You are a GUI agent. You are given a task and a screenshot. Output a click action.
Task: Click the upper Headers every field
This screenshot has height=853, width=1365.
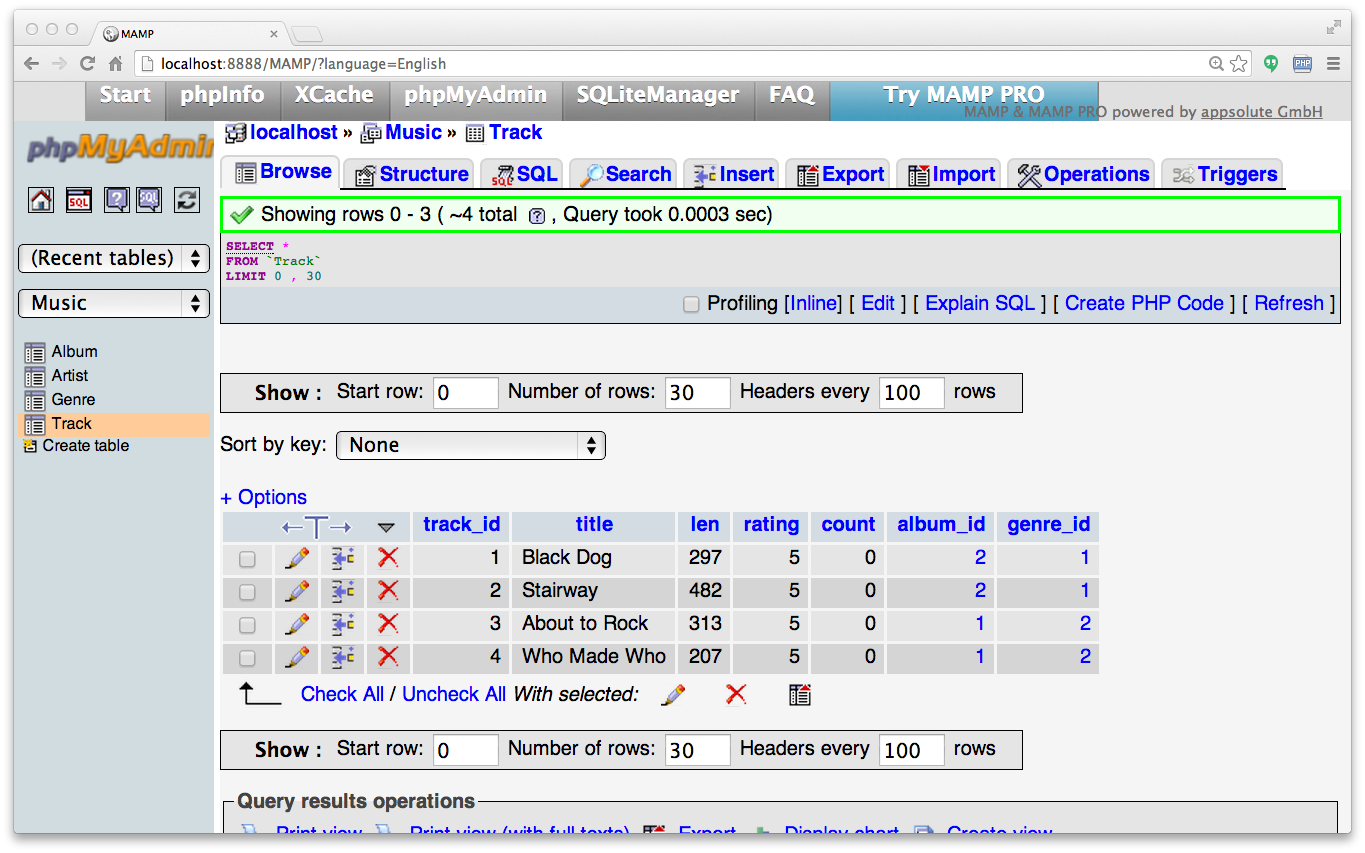coord(912,393)
